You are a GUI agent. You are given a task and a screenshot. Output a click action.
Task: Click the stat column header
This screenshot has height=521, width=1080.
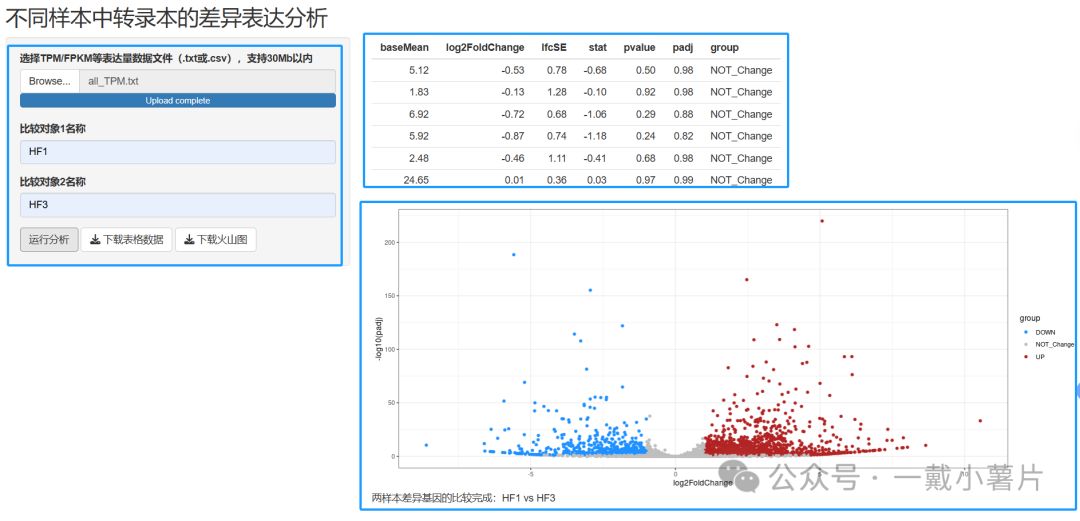point(597,48)
